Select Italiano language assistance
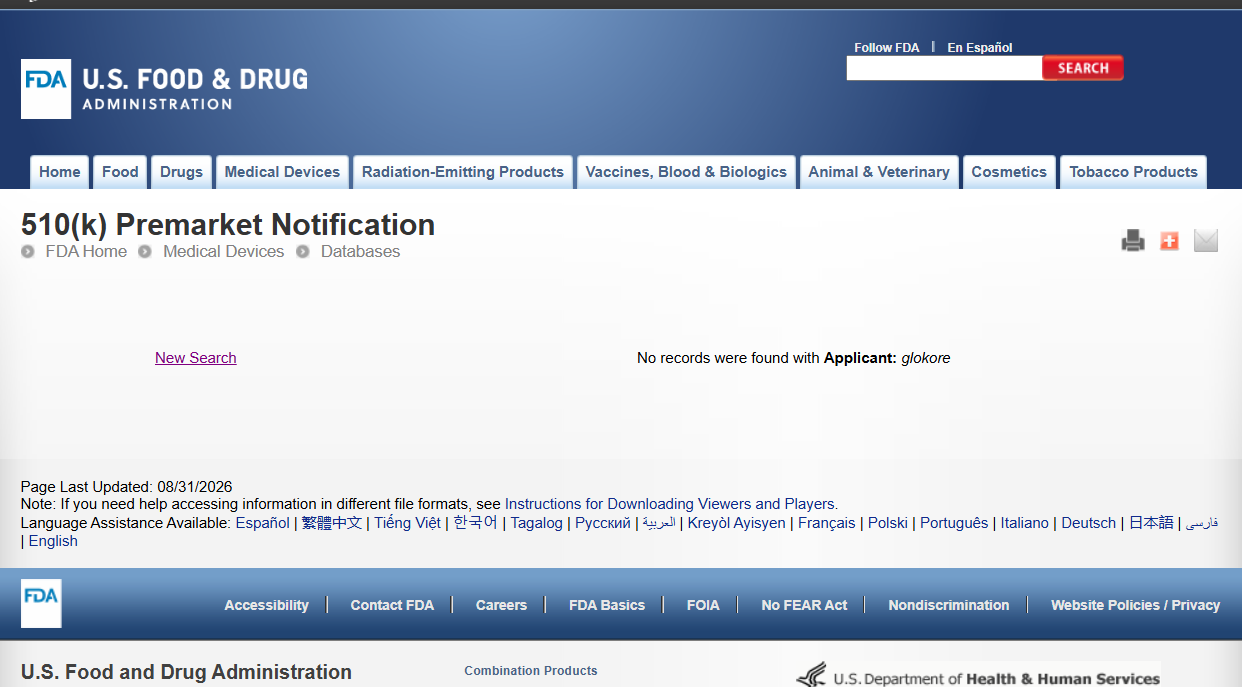This screenshot has width=1242, height=687. tap(1025, 523)
